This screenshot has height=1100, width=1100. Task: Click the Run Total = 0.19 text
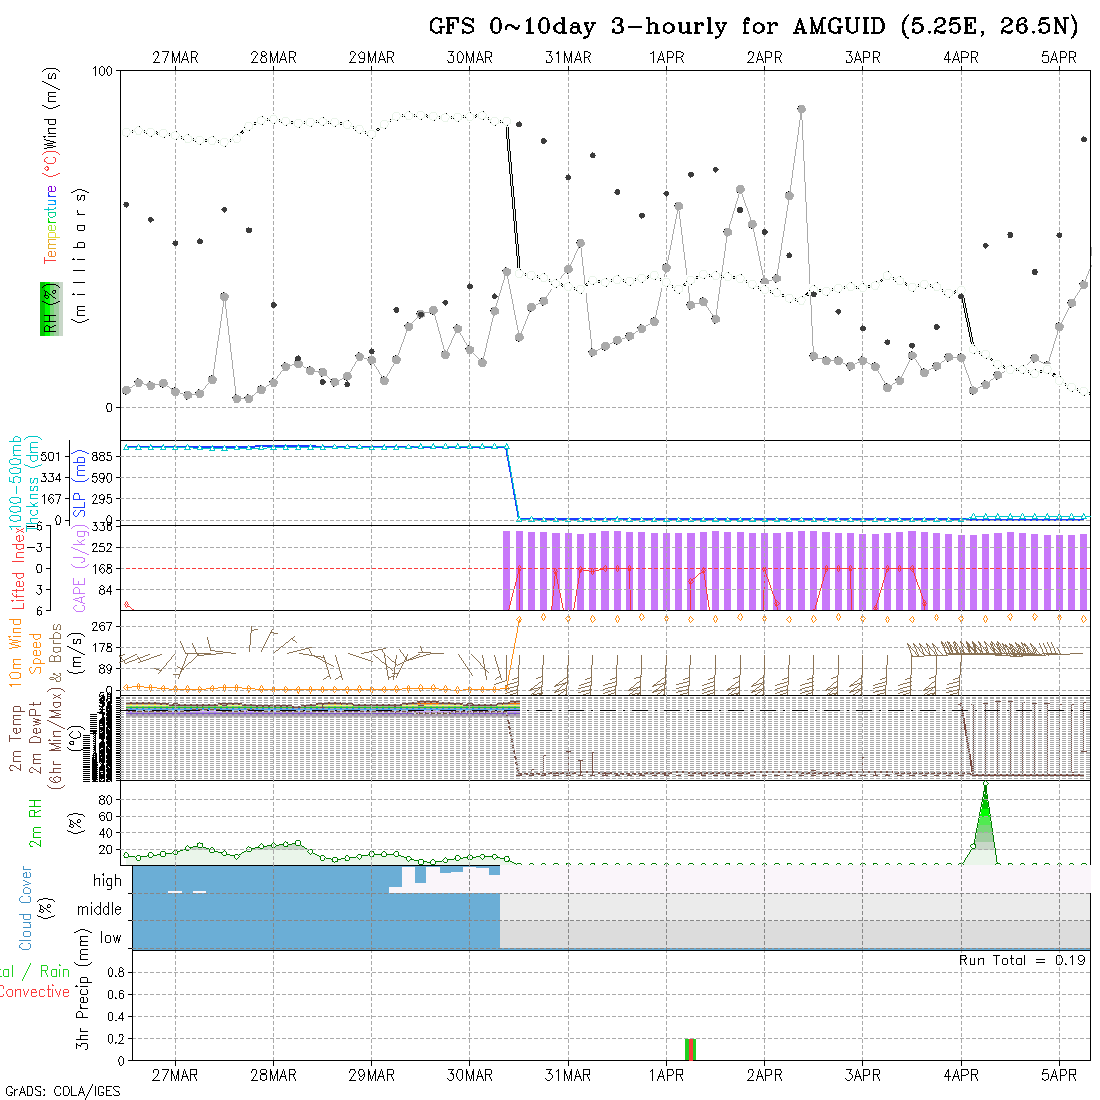[1022, 960]
